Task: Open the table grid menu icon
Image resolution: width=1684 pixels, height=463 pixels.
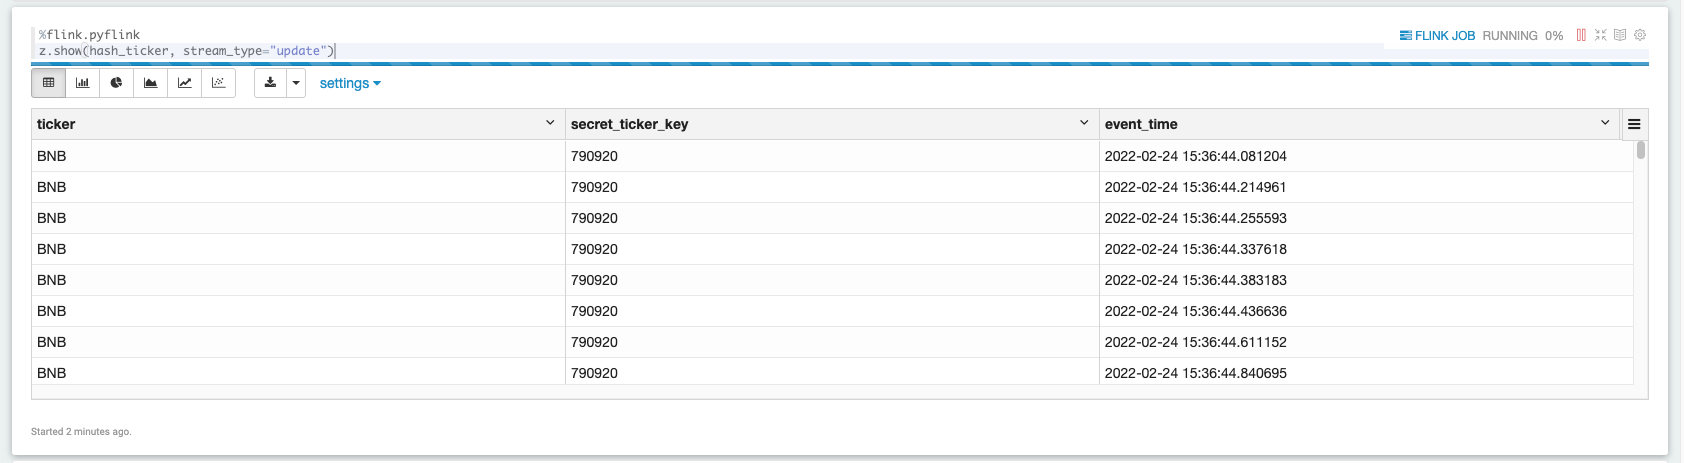Action: click(x=1634, y=124)
